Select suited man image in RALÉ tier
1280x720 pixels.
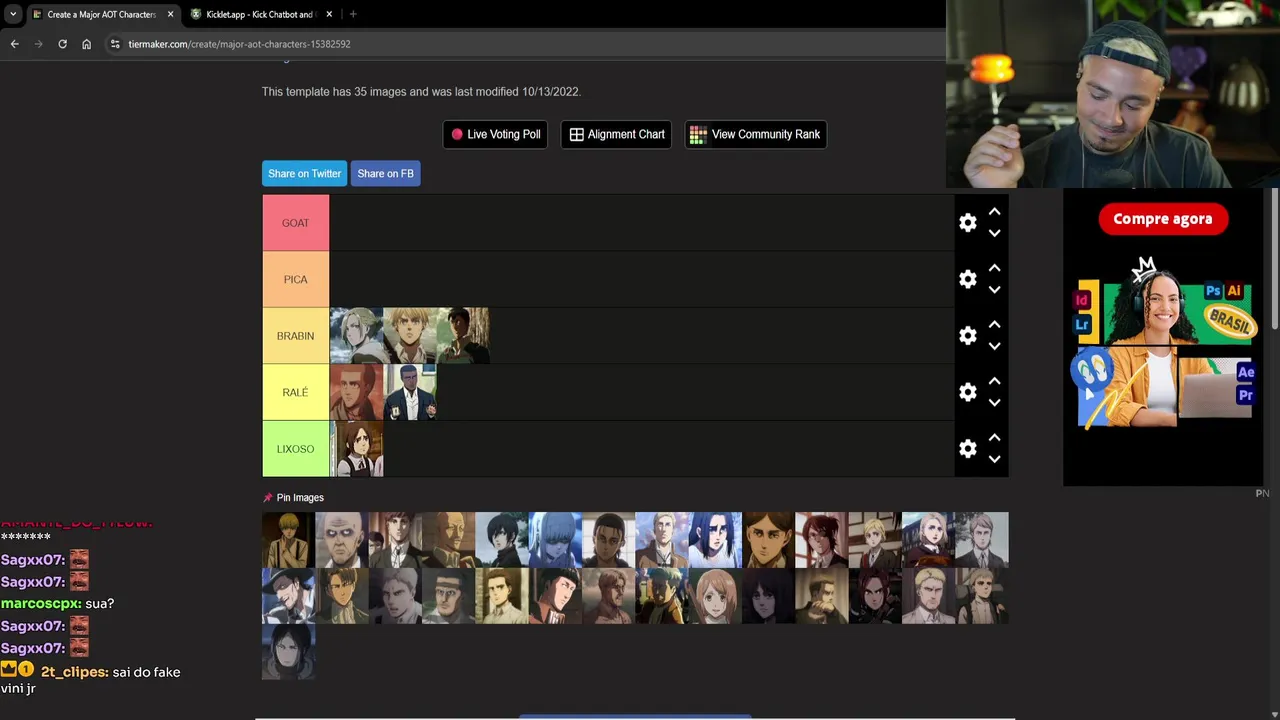[x=410, y=392]
